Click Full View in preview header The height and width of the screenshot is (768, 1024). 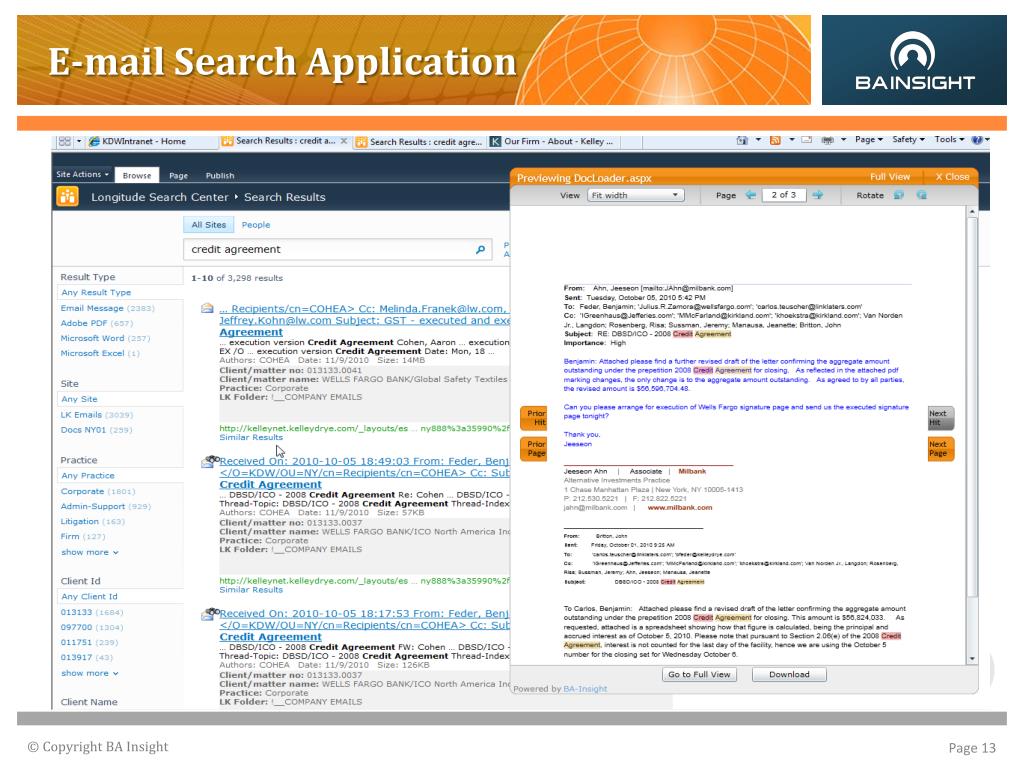click(889, 177)
